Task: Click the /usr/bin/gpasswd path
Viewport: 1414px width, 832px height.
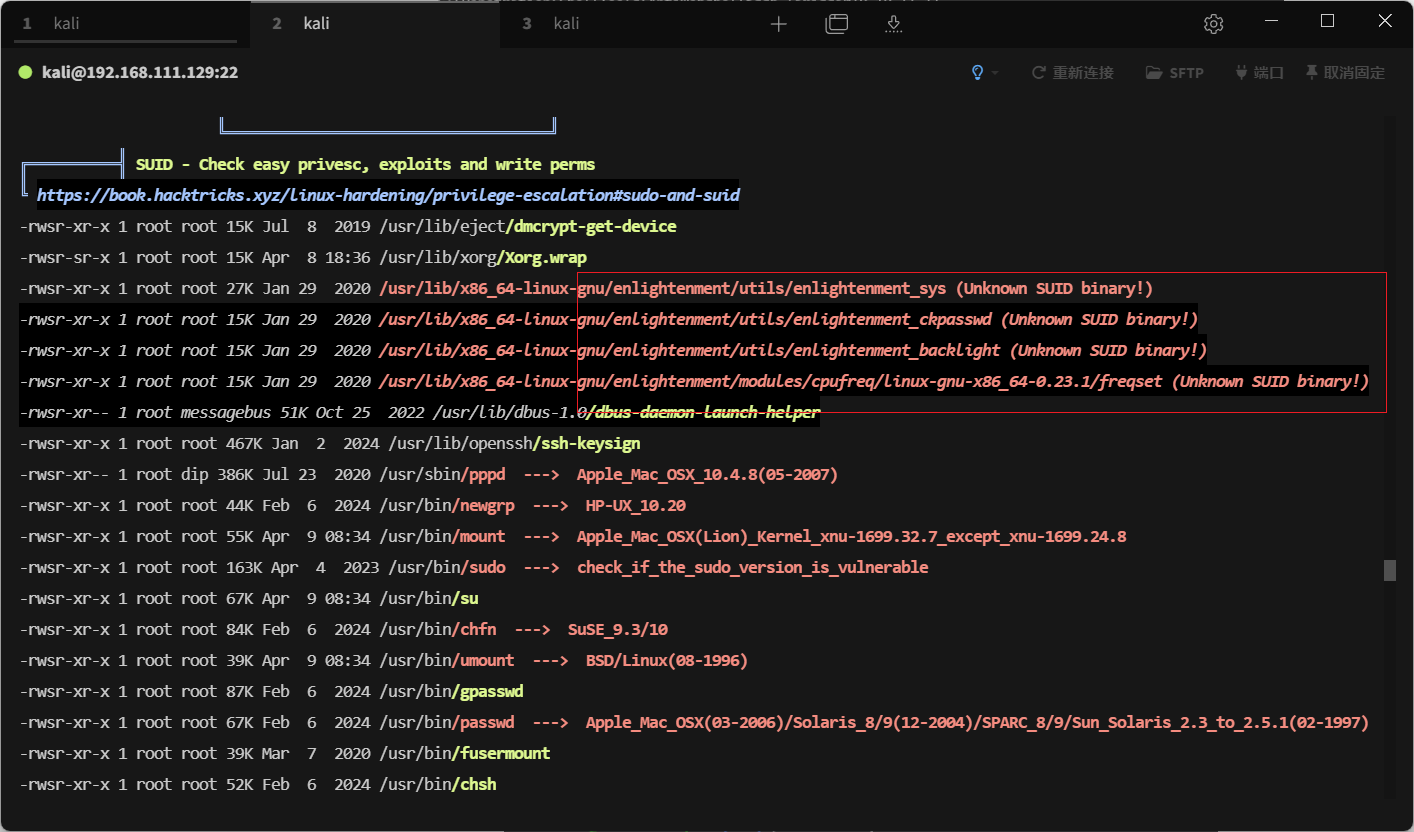Action: pos(451,692)
